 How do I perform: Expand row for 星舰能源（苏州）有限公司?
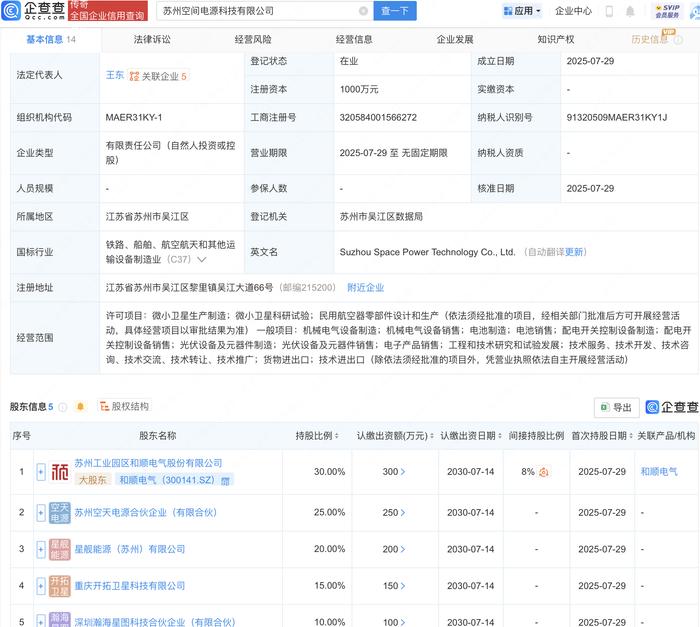pyautogui.click(x=41, y=549)
